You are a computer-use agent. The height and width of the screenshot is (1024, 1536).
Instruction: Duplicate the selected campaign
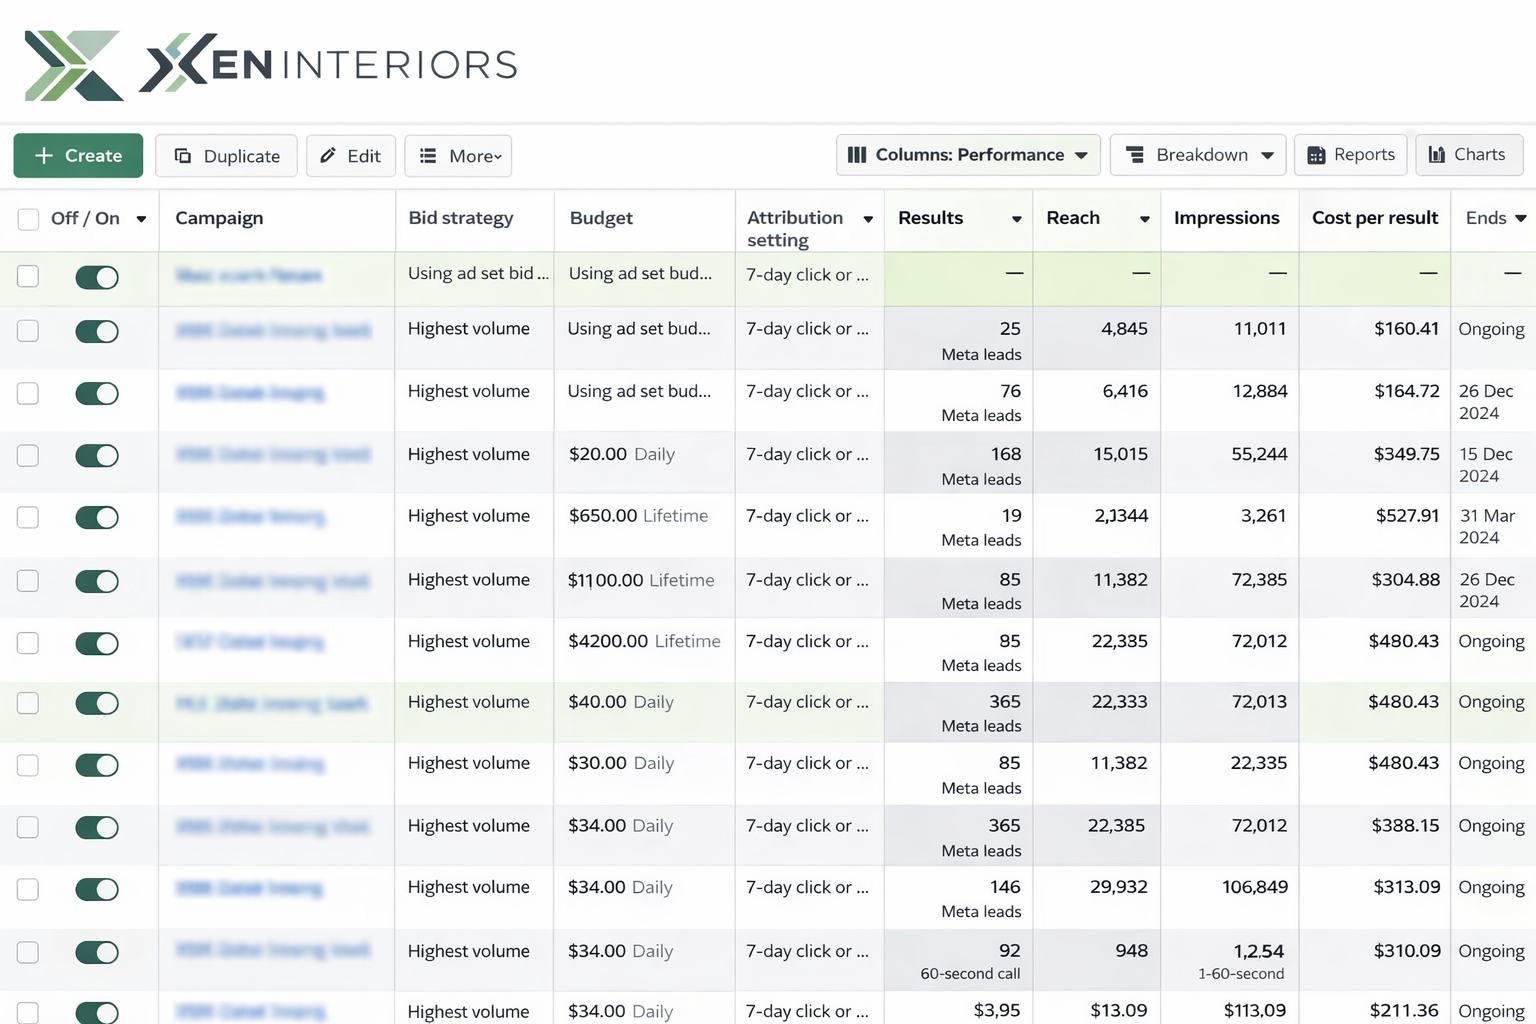pos(226,156)
